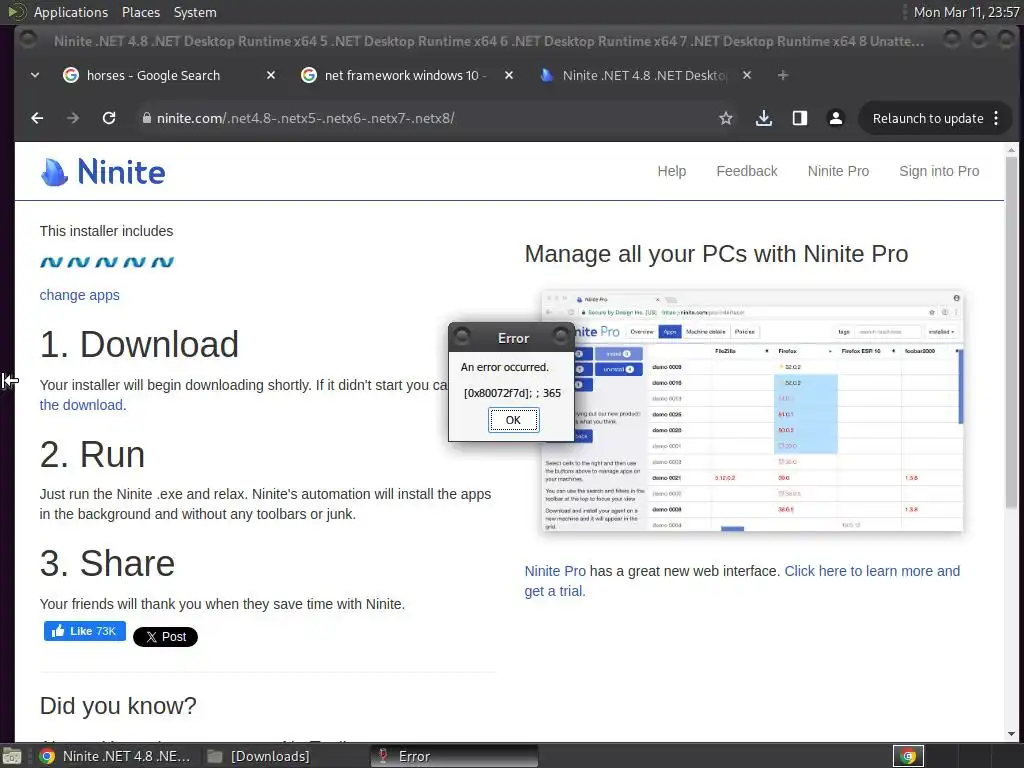Viewport: 1024px width, 768px height.
Task: Open the Feedback link
Action: tap(746, 171)
